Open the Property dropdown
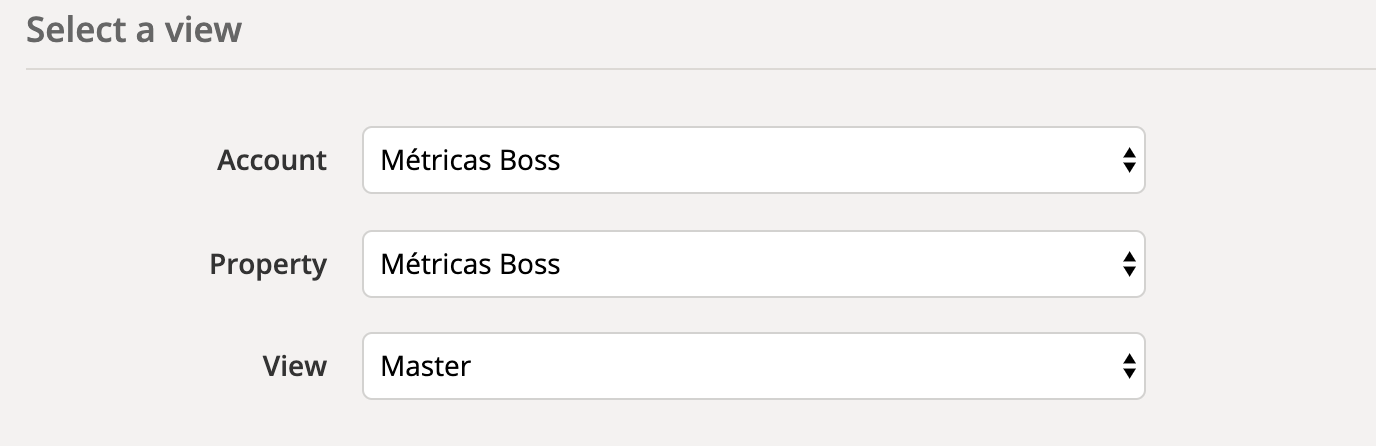Image resolution: width=1376 pixels, height=446 pixels. coord(753,264)
